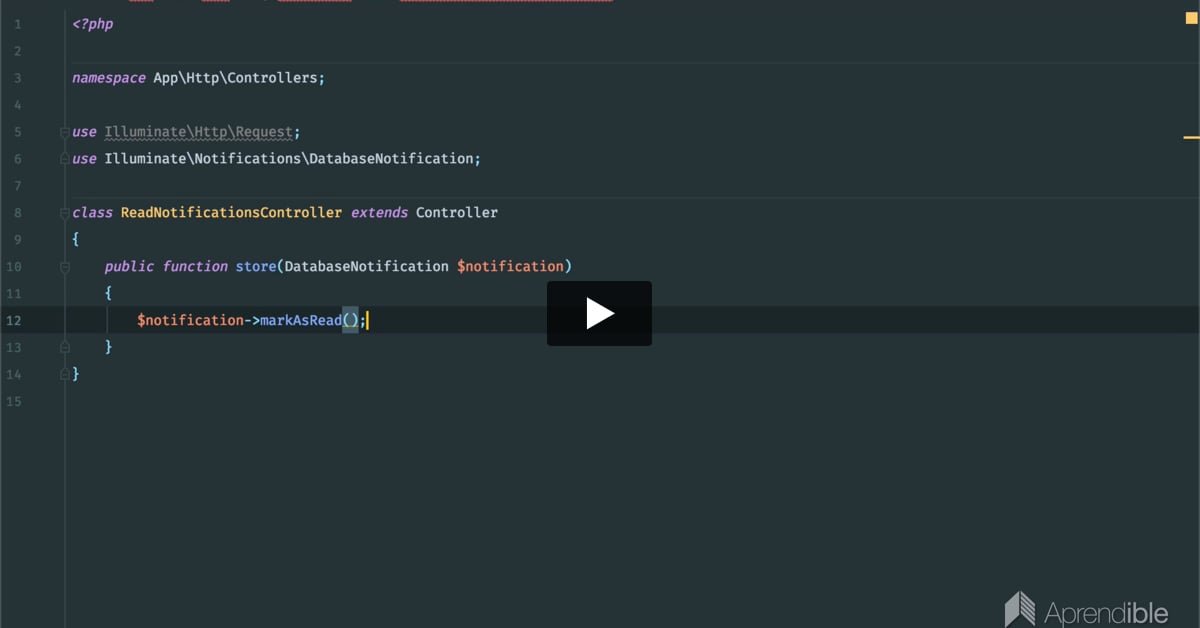The height and width of the screenshot is (628, 1200).
Task: Click the markAsRead method call
Action: coord(301,320)
